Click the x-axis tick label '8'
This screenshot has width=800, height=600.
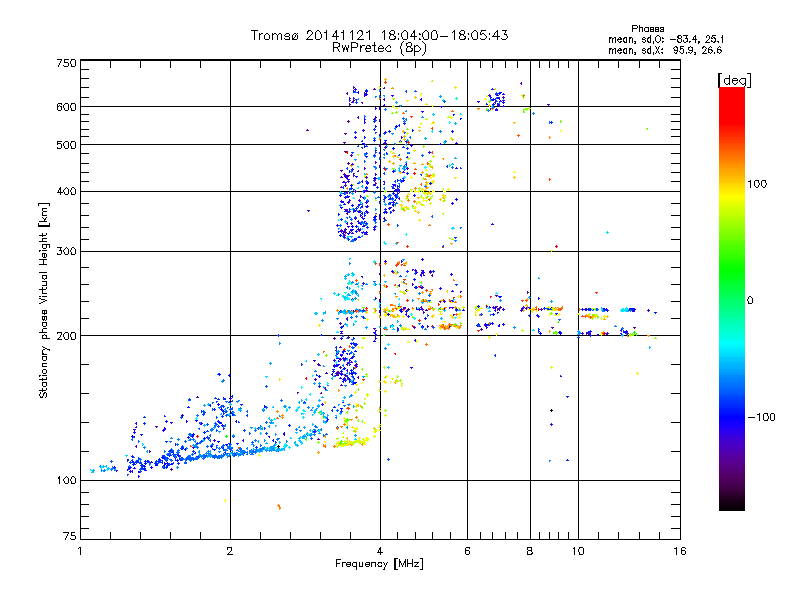click(x=530, y=551)
